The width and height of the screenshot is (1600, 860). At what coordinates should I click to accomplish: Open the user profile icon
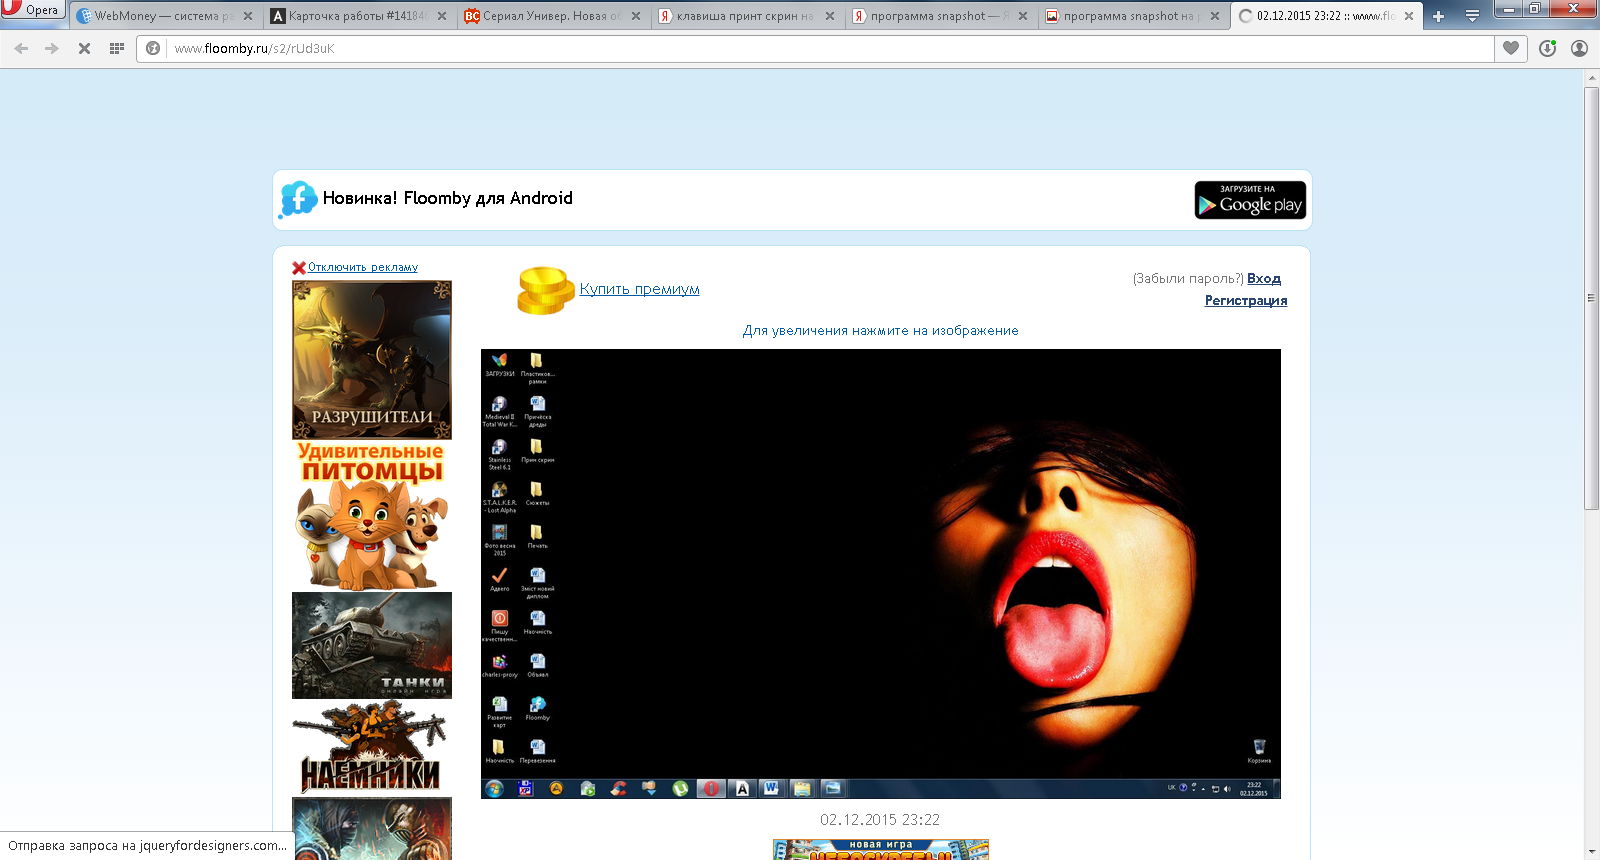pyautogui.click(x=1580, y=48)
